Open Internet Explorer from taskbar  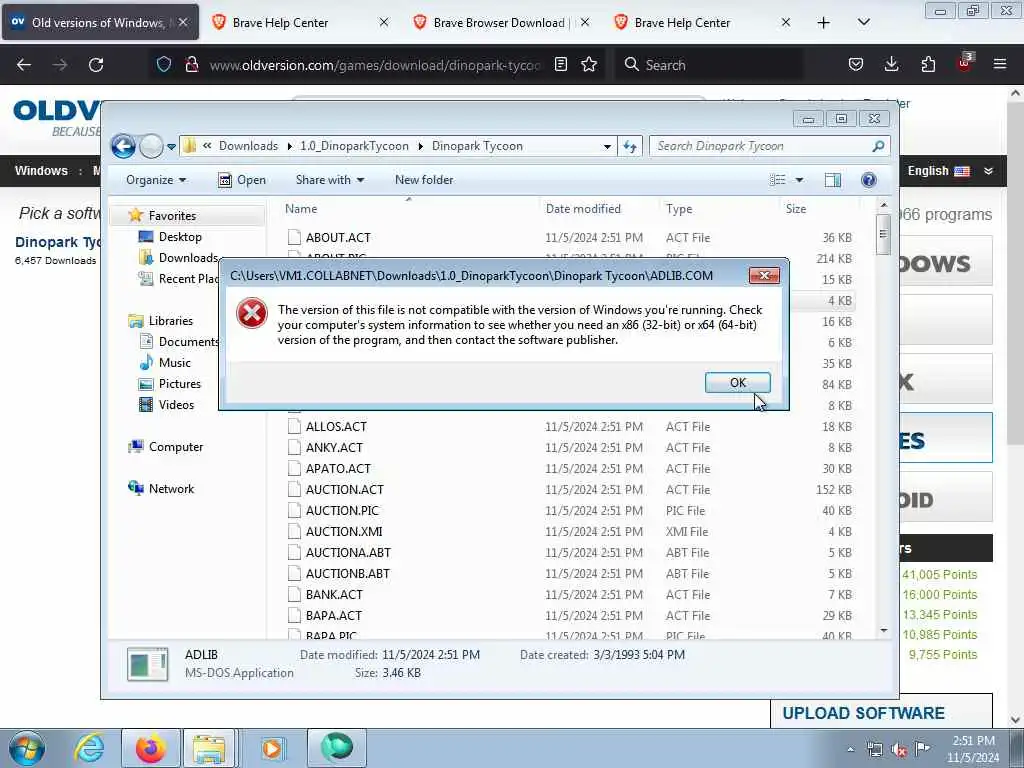tap(89, 748)
